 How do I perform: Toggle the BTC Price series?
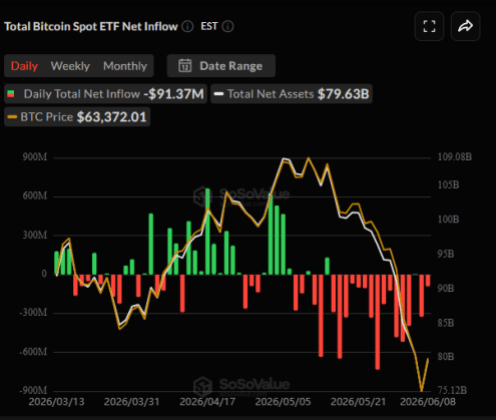77,117
